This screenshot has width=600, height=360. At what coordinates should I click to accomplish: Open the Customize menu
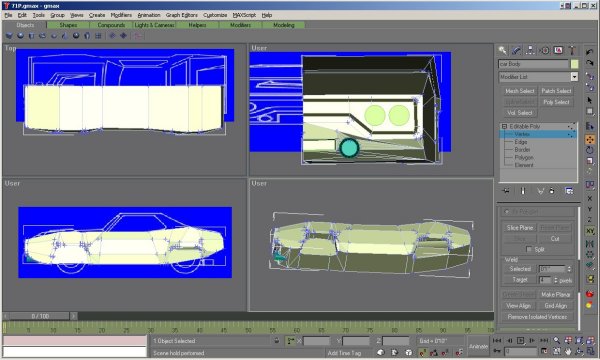pos(215,15)
